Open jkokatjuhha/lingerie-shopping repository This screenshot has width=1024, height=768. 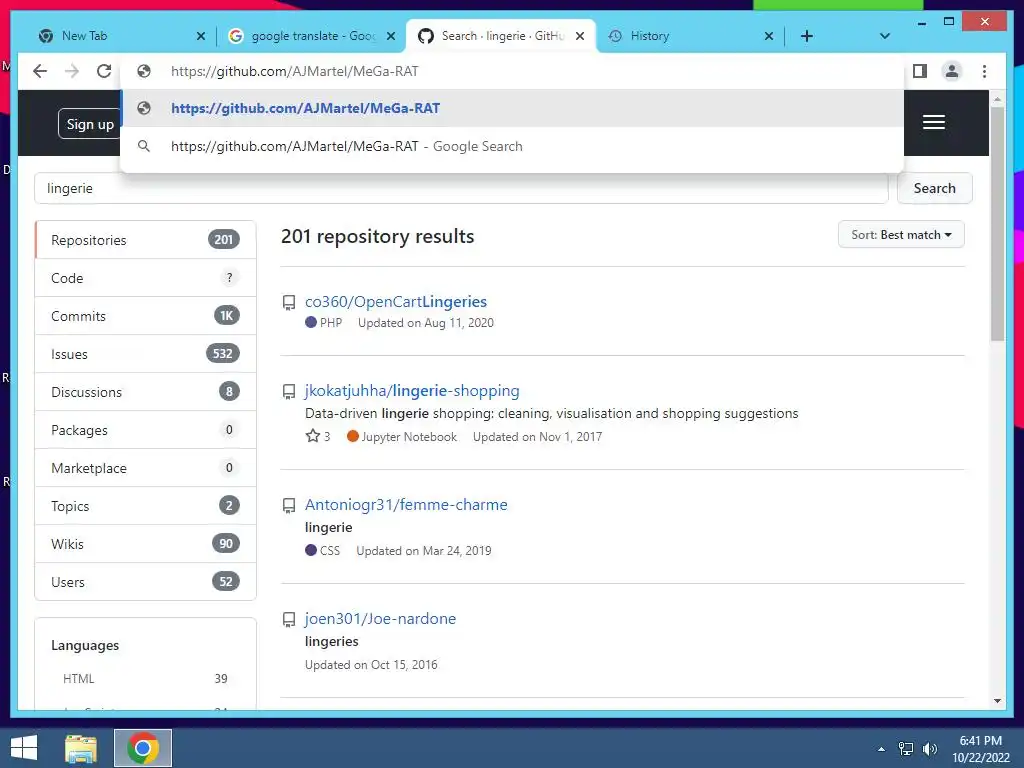click(412, 391)
